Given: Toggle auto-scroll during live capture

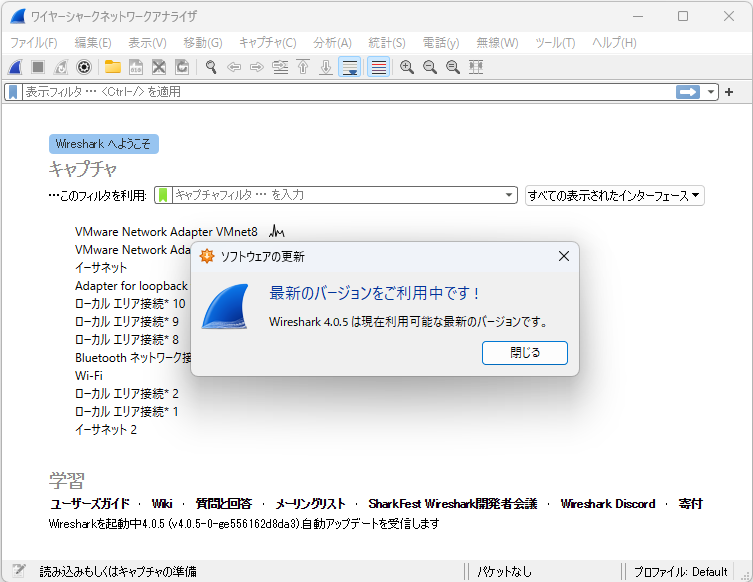Looking at the screenshot, I should [x=350, y=67].
